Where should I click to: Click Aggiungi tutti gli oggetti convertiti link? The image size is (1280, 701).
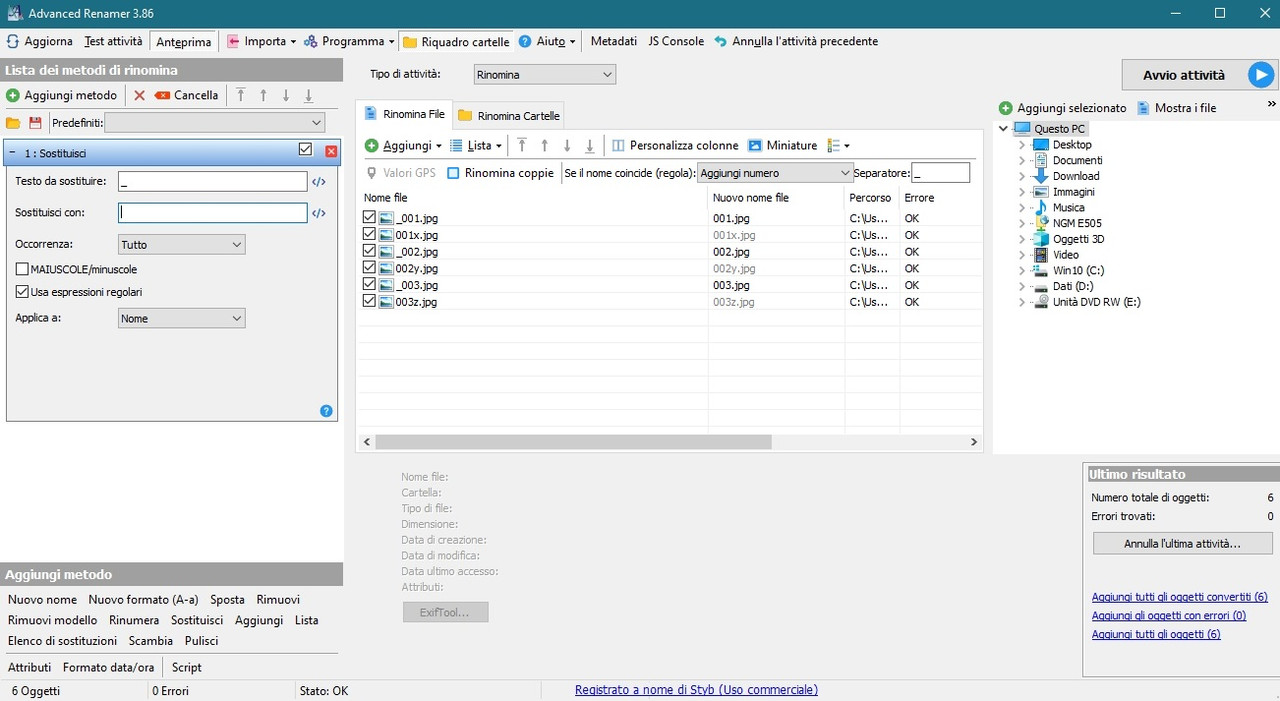1180,597
